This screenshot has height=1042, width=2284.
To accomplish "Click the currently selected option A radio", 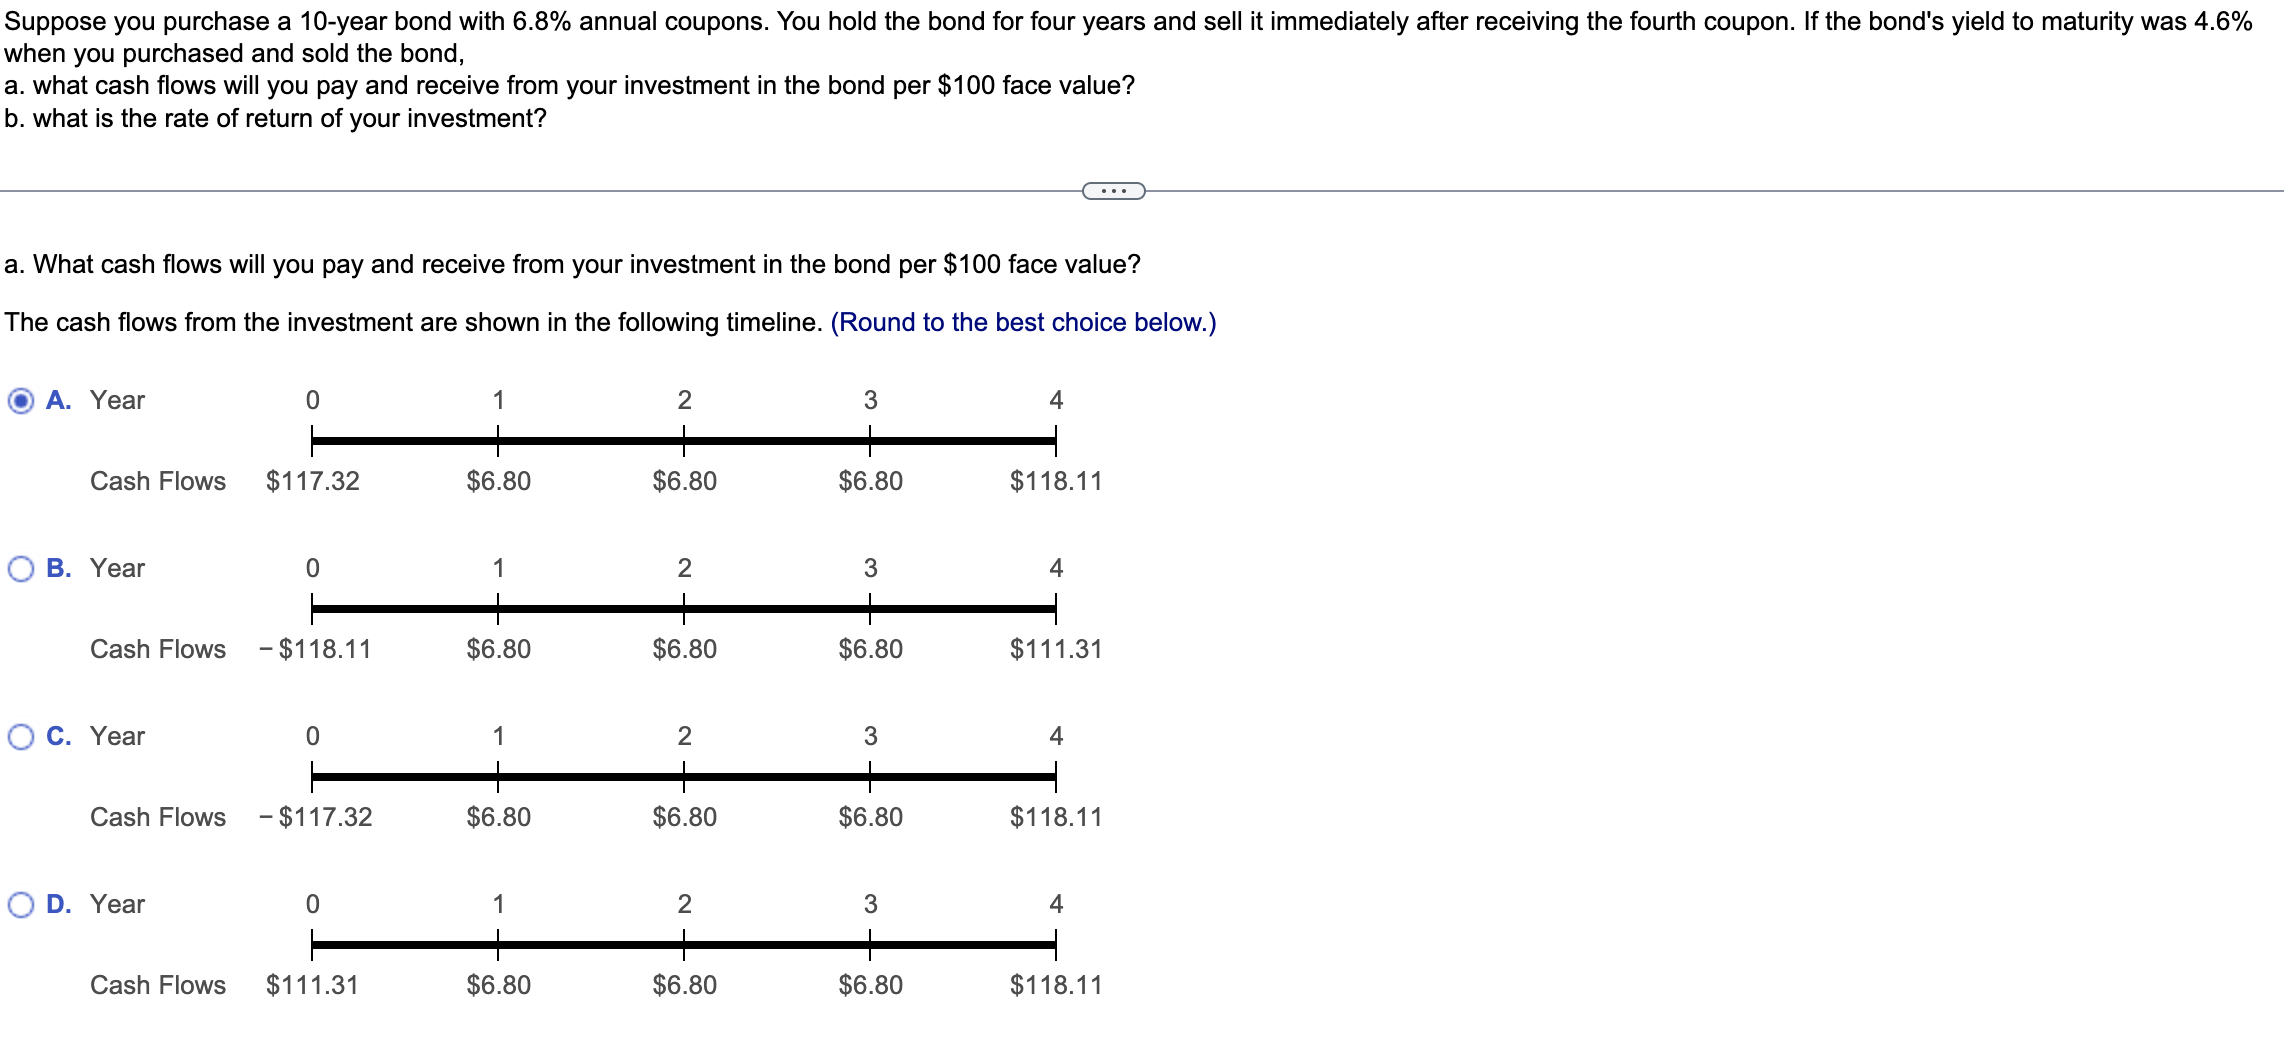I will pyautogui.click(x=20, y=401).
